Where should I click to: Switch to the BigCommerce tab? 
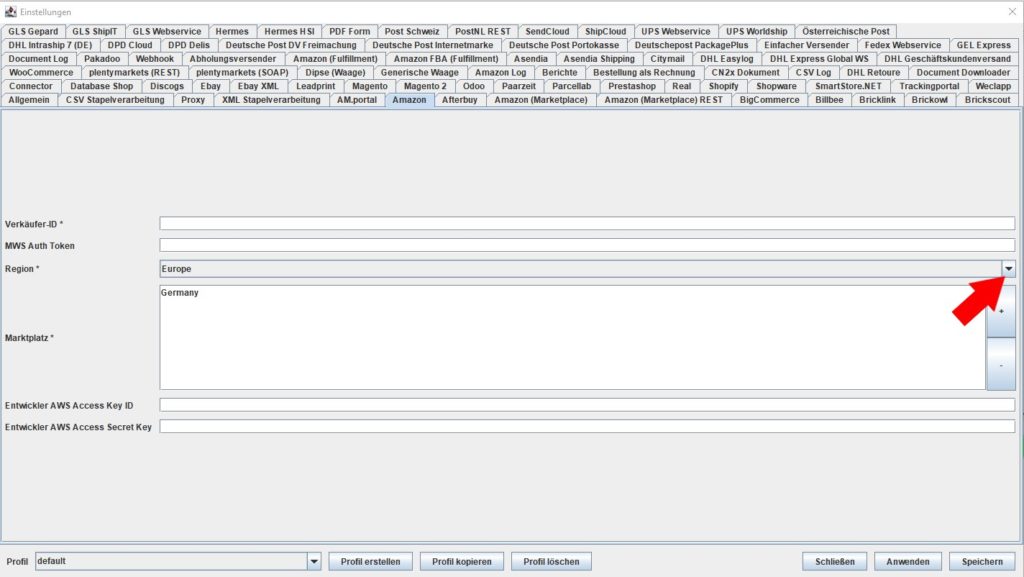(x=769, y=100)
